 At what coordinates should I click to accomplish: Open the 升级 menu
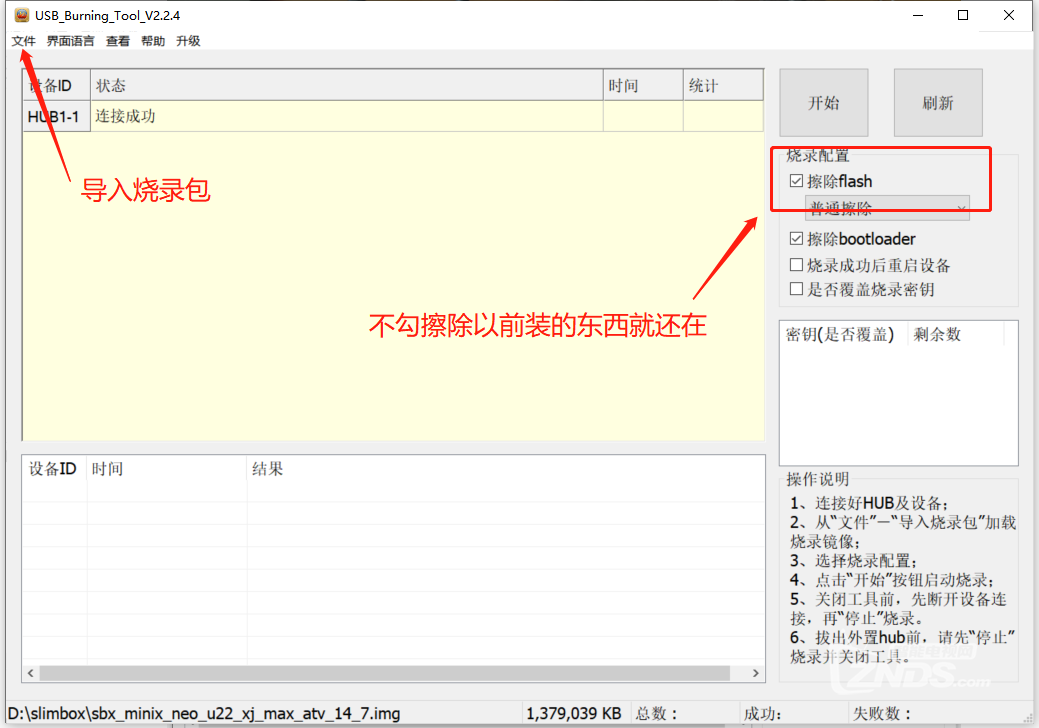[188, 41]
